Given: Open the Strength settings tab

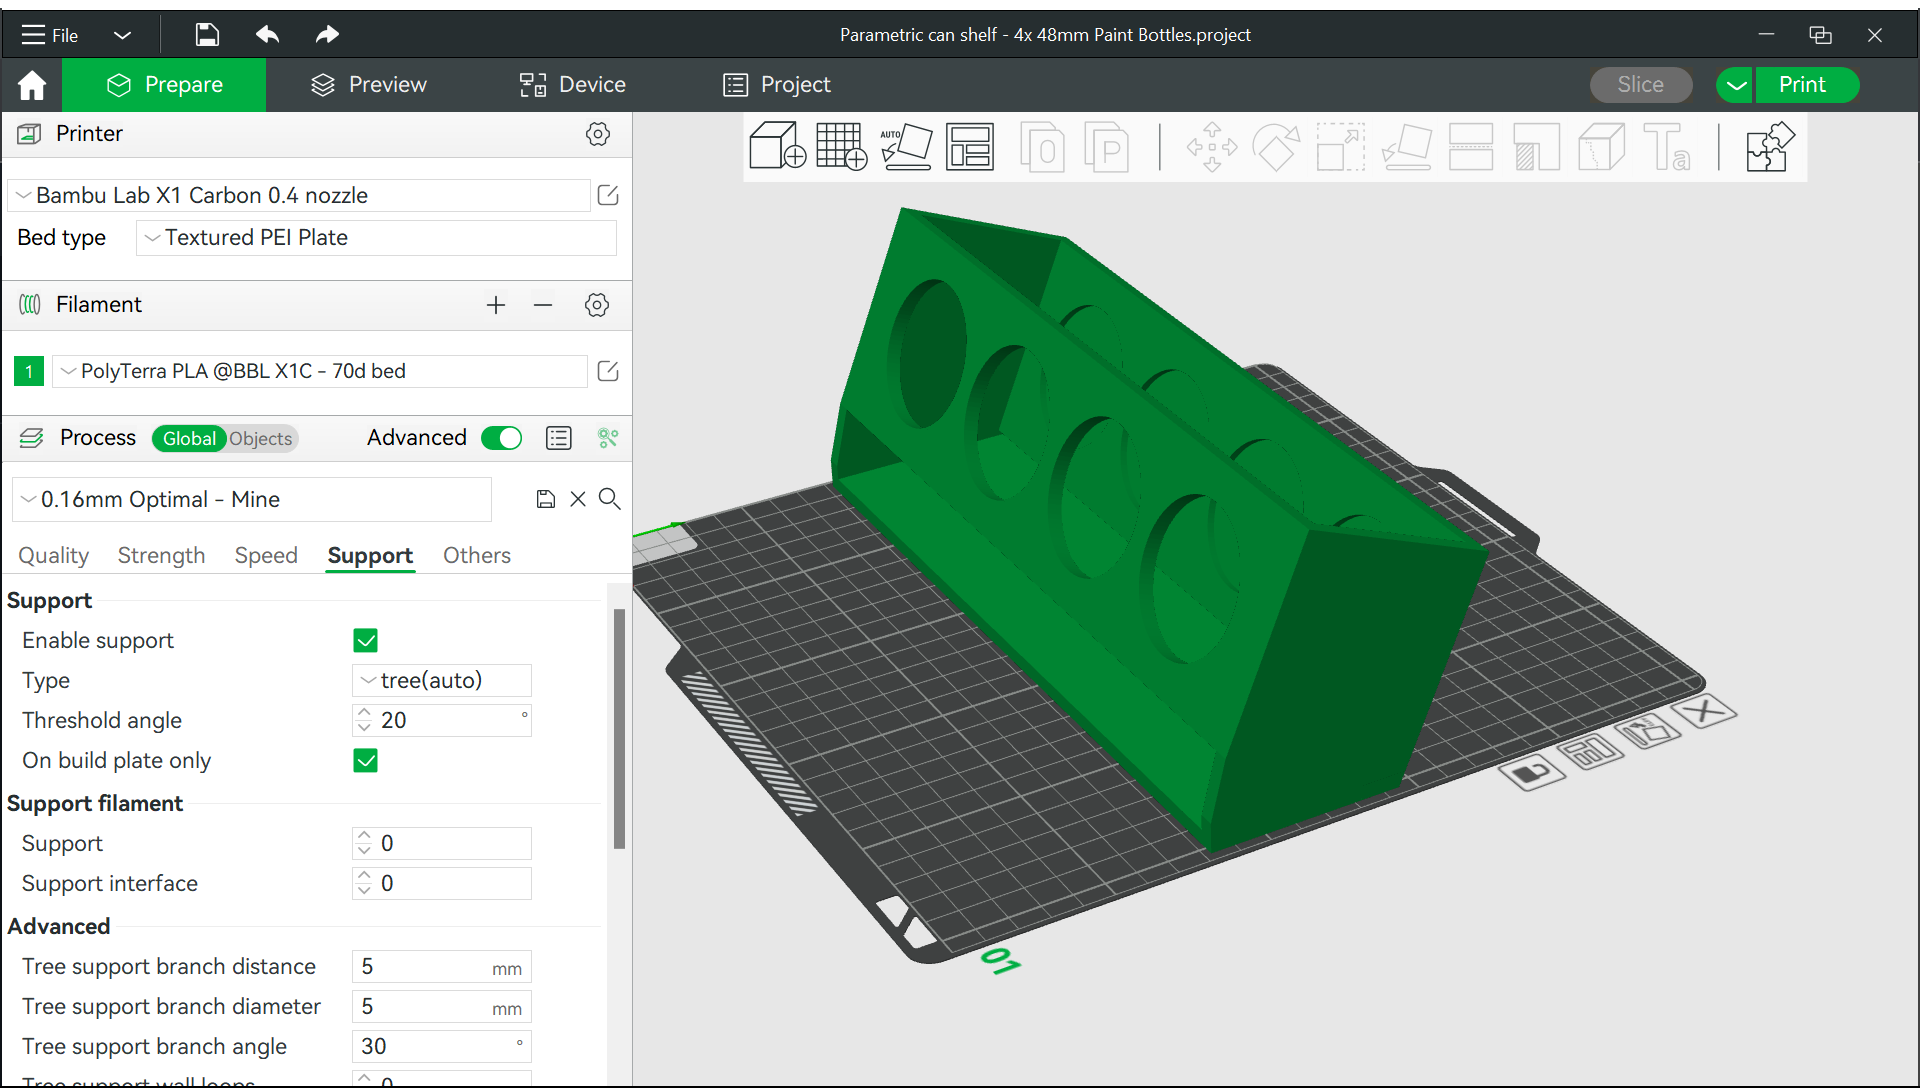Looking at the screenshot, I should click(161, 556).
